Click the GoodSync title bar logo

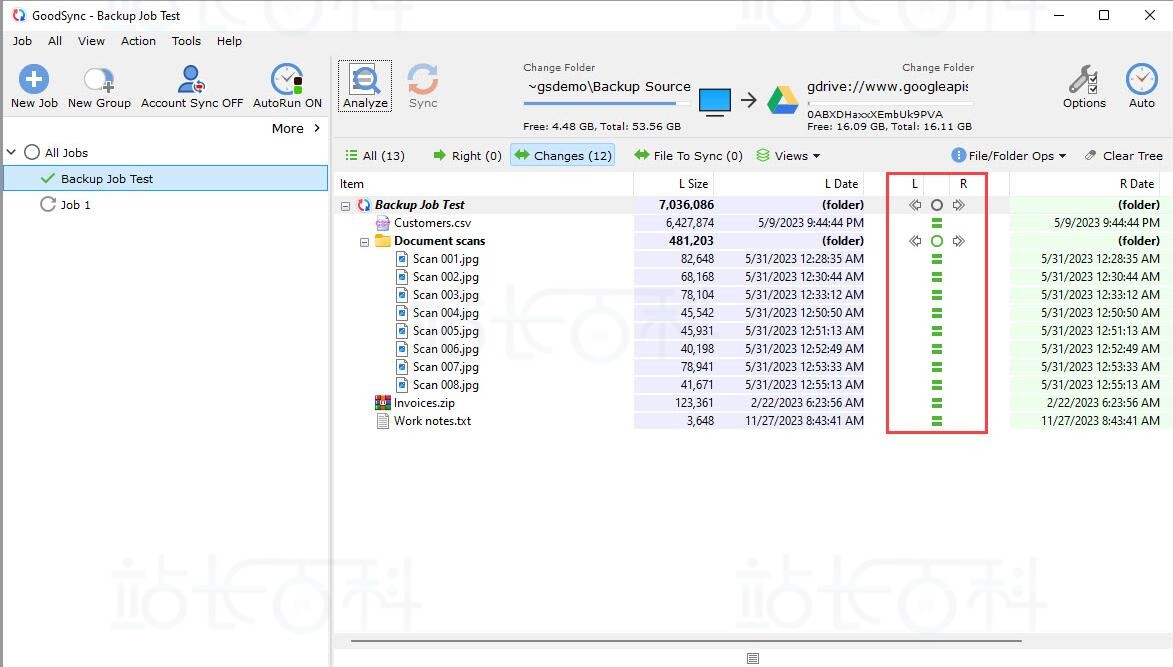[18, 15]
